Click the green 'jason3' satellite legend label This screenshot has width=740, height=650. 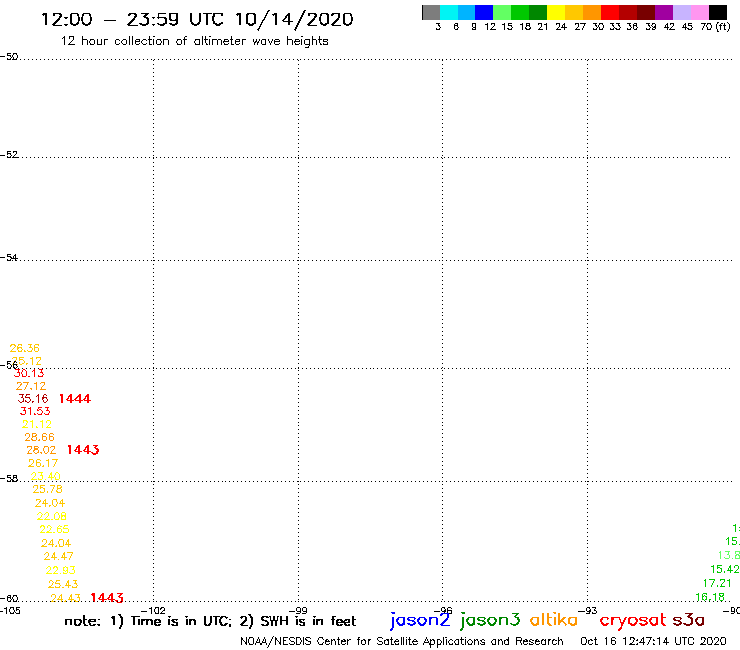click(x=490, y=620)
